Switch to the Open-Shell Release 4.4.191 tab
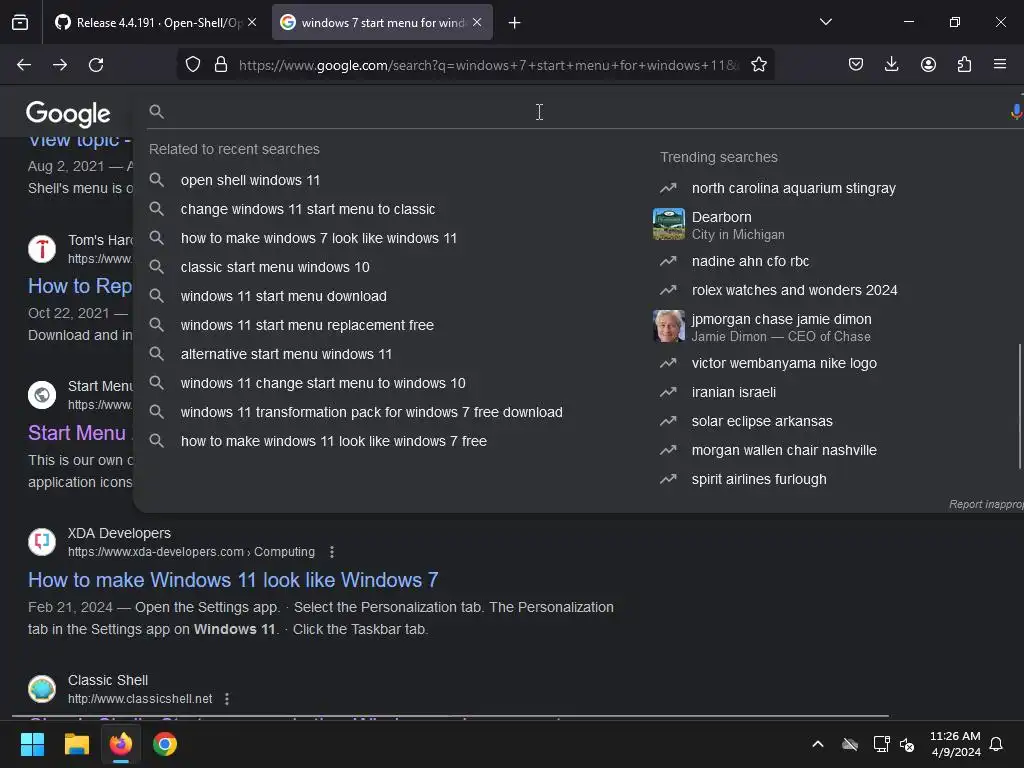Screen dimensions: 1024x768 click(155, 23)
